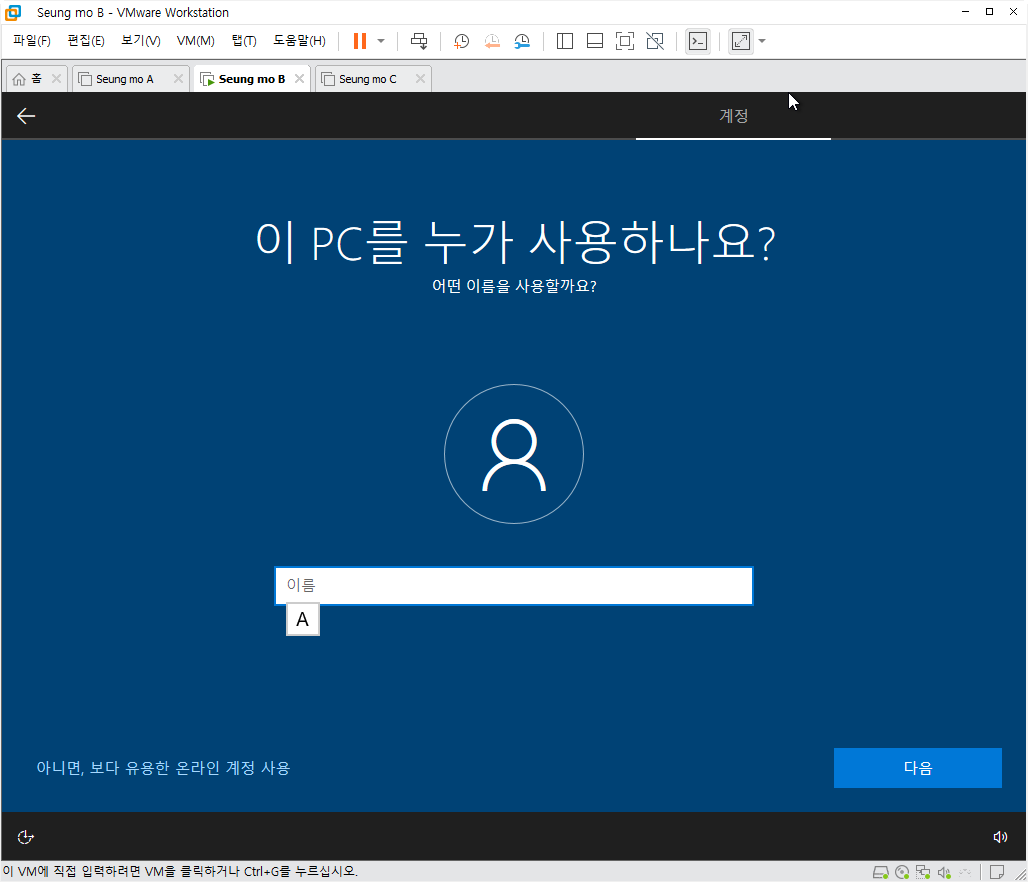Expand the stretch guest dropdown arrow
This screenshot has width=1028, height=882.
coord(762,41)
